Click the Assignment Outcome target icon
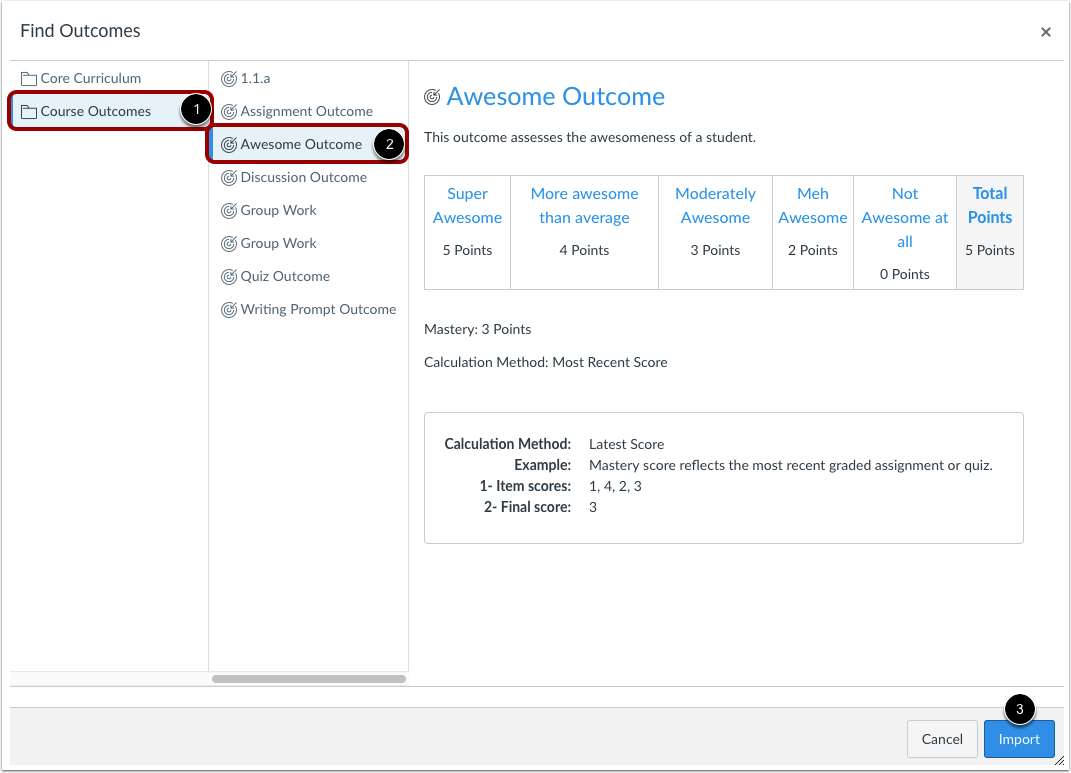This screenshot has height=773, width=1071. [x=229, y=111]
